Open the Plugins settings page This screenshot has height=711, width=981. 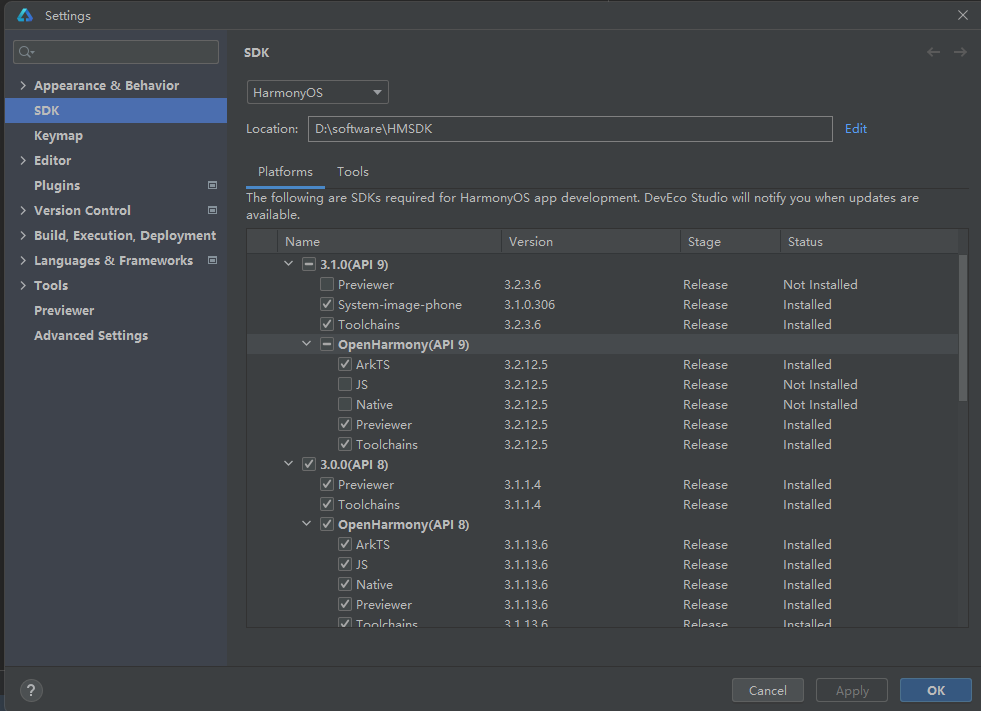pos(57,185)
